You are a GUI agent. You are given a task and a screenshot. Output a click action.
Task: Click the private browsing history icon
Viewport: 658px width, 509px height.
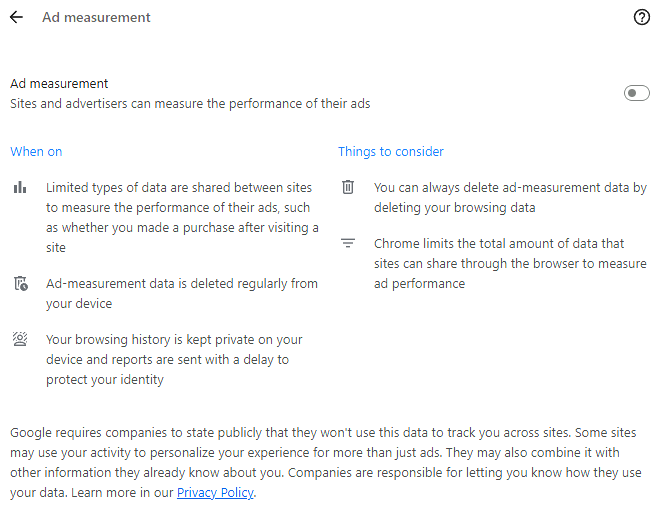20,340
